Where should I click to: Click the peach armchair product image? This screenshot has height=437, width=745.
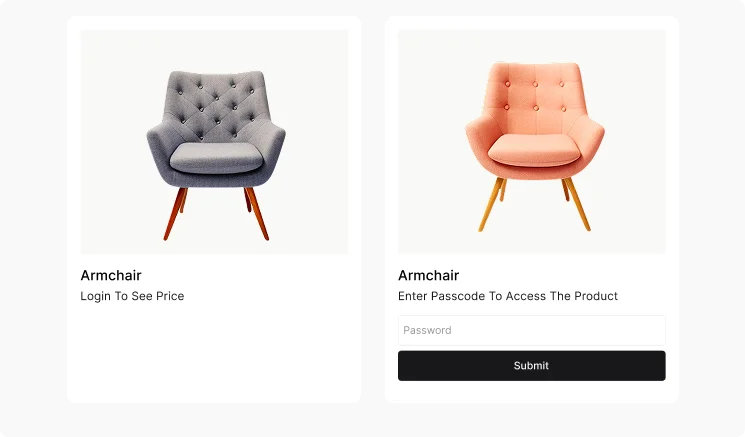coord(531,142)
